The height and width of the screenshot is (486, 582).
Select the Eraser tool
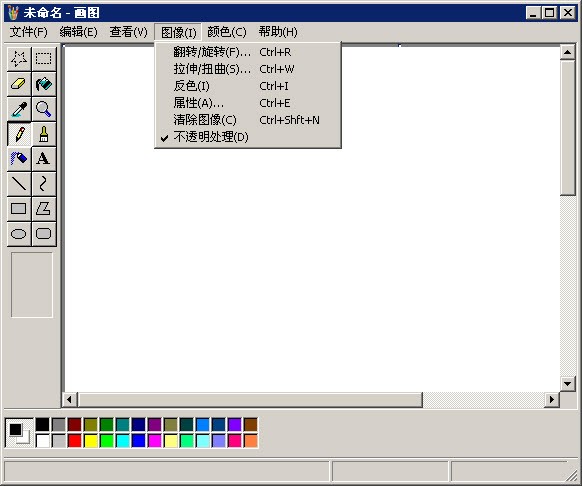coord(19,84)
